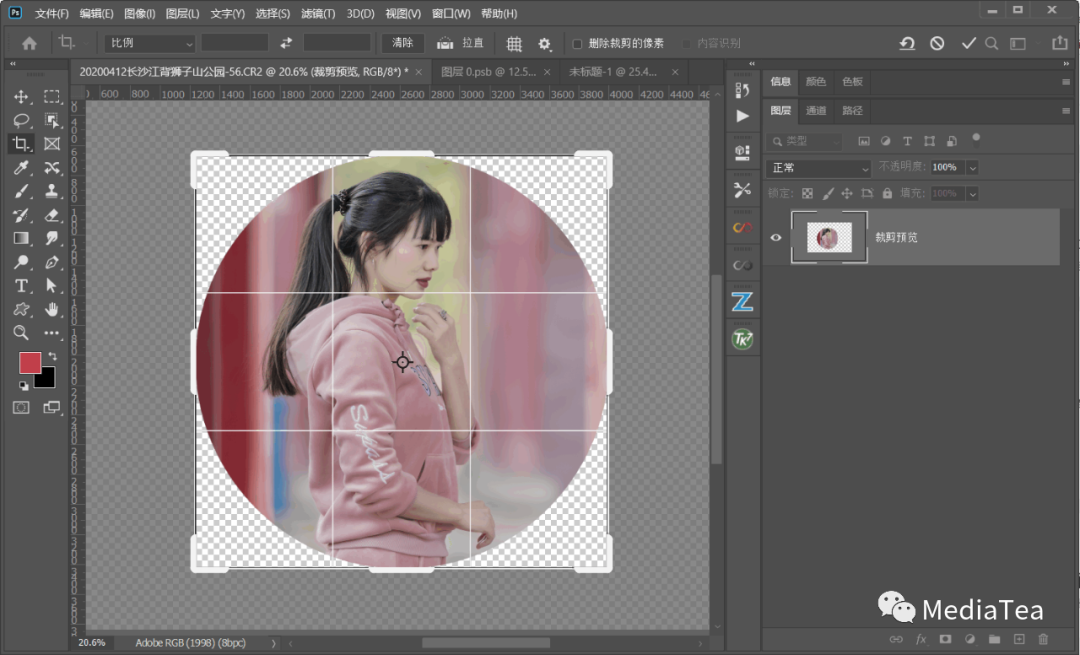
Task: Select the Pen tool
Action: (x=52, y=262)
